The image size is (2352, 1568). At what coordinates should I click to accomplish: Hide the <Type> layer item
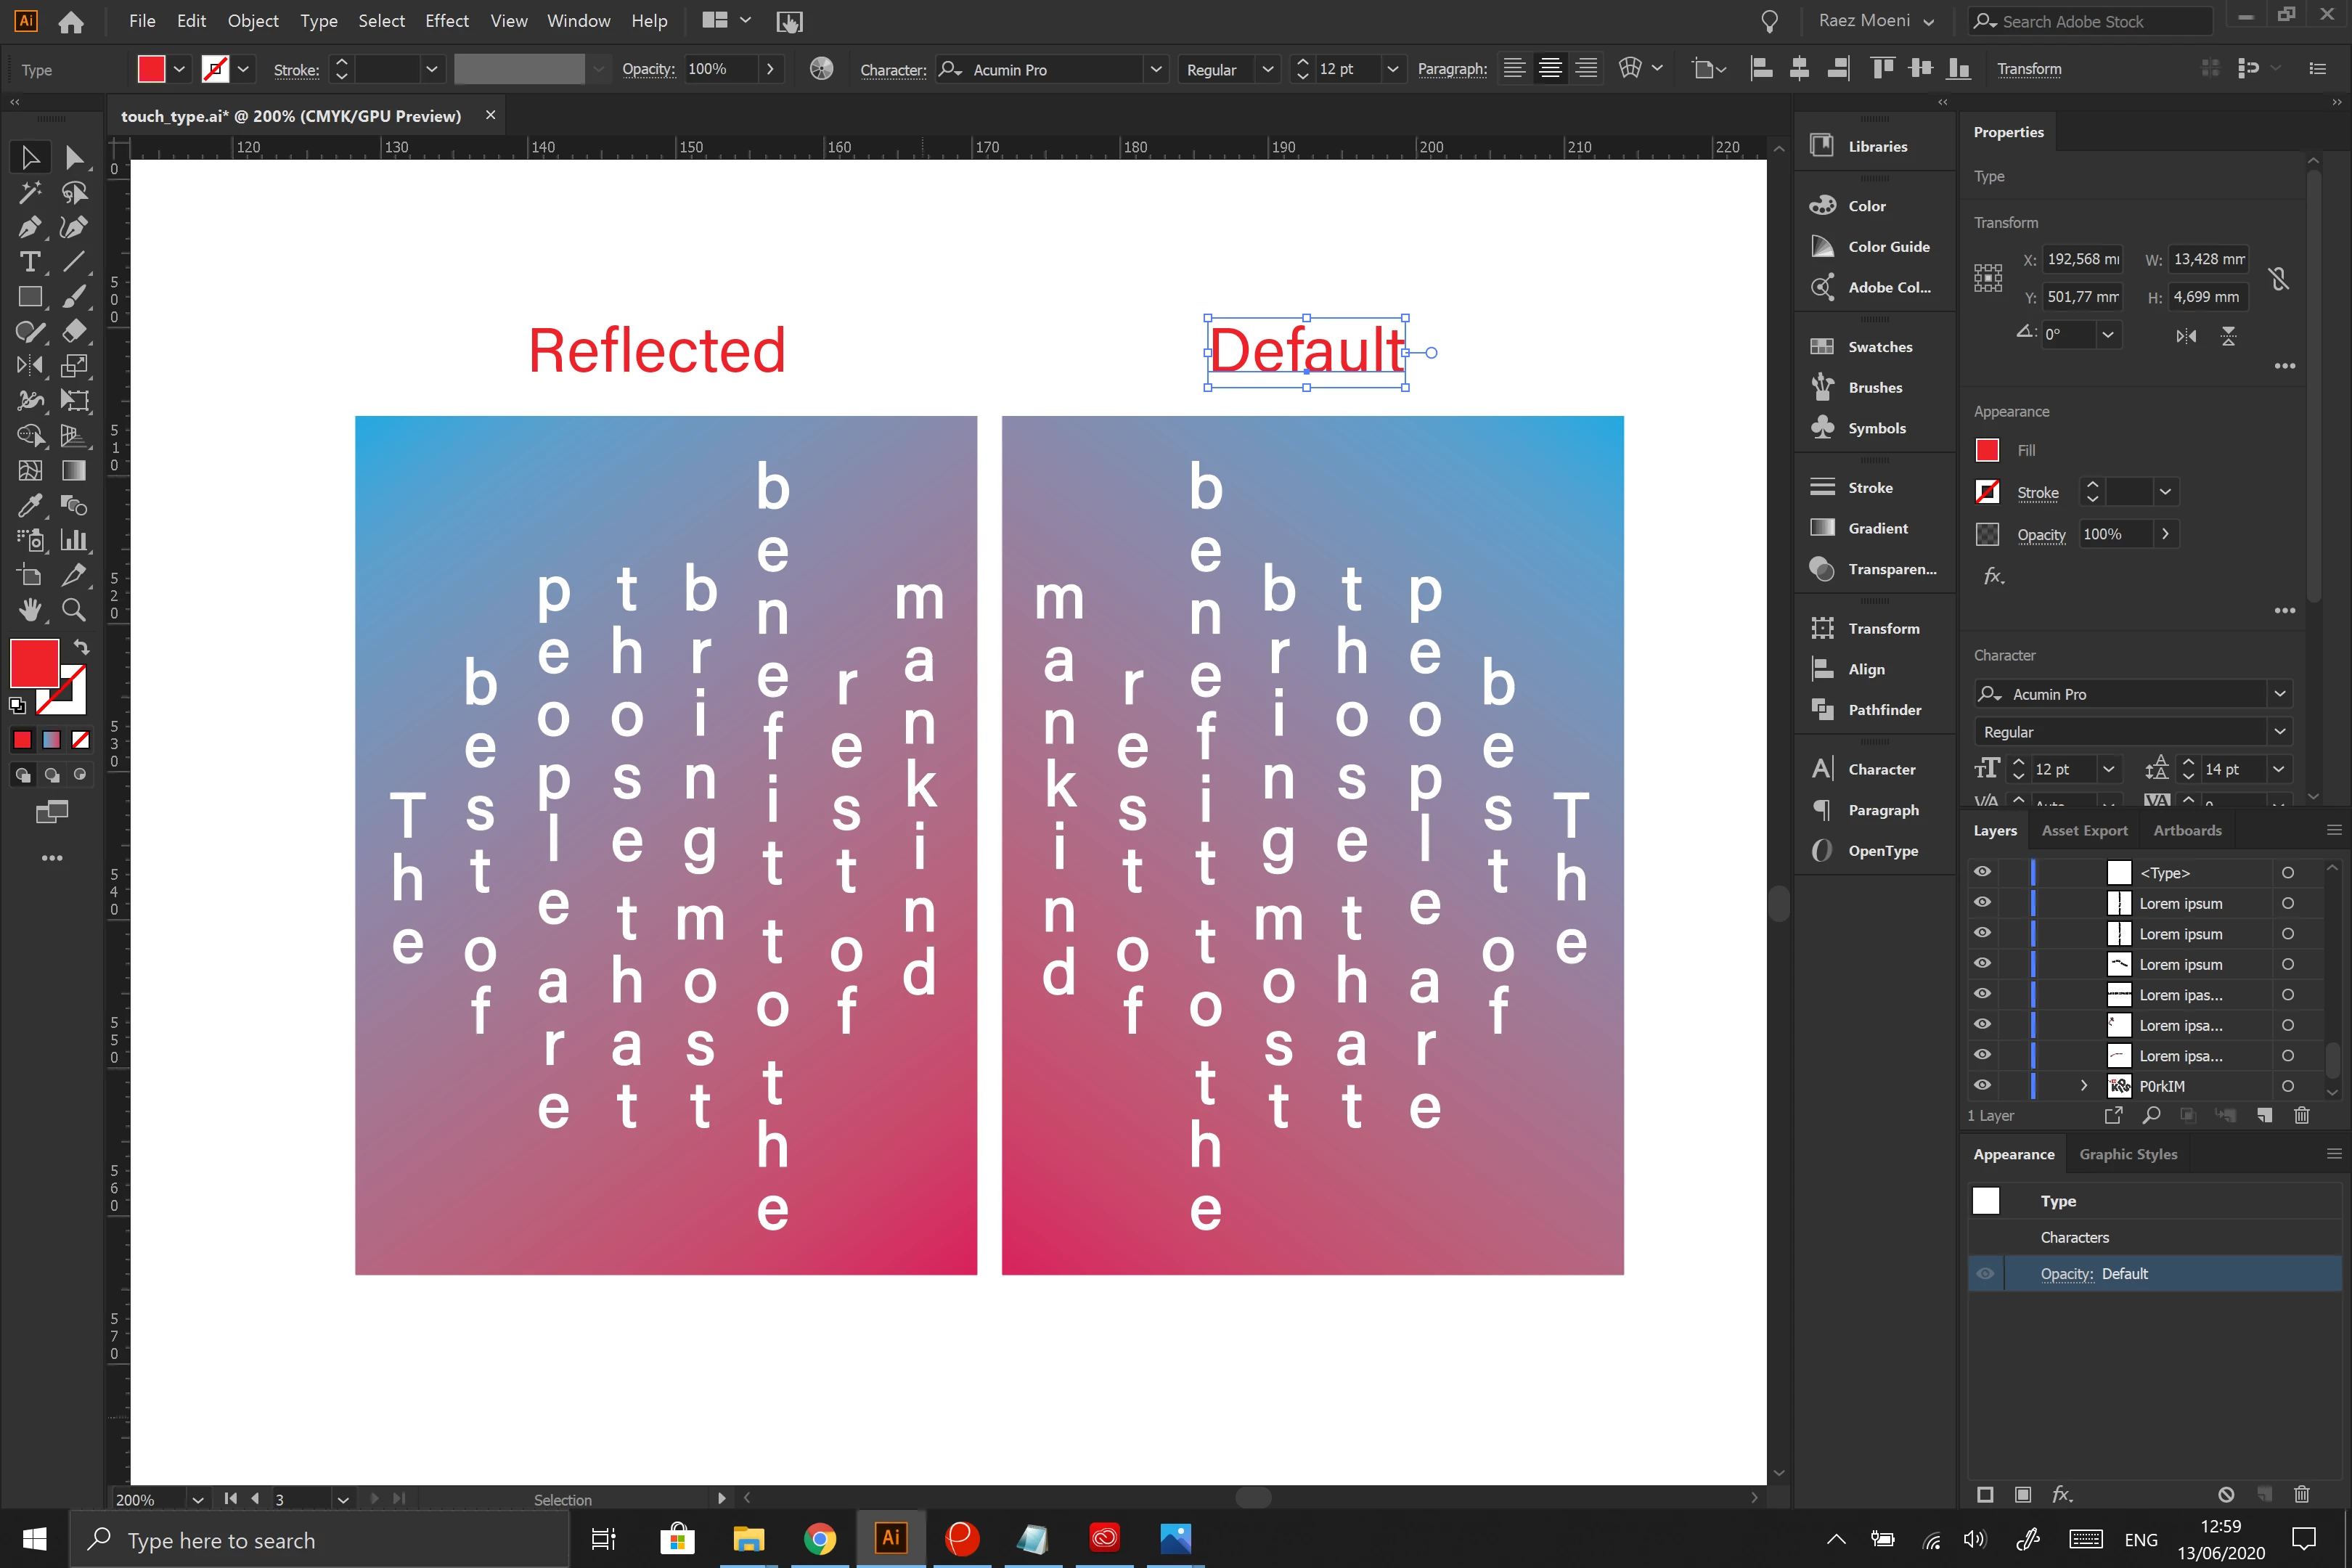[1982, 872]
